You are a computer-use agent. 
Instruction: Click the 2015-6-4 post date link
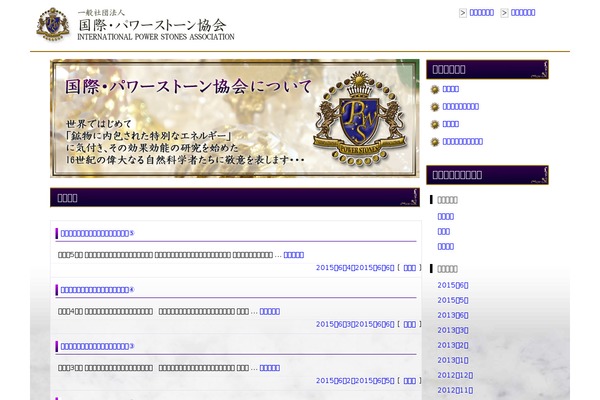(335, 268)
